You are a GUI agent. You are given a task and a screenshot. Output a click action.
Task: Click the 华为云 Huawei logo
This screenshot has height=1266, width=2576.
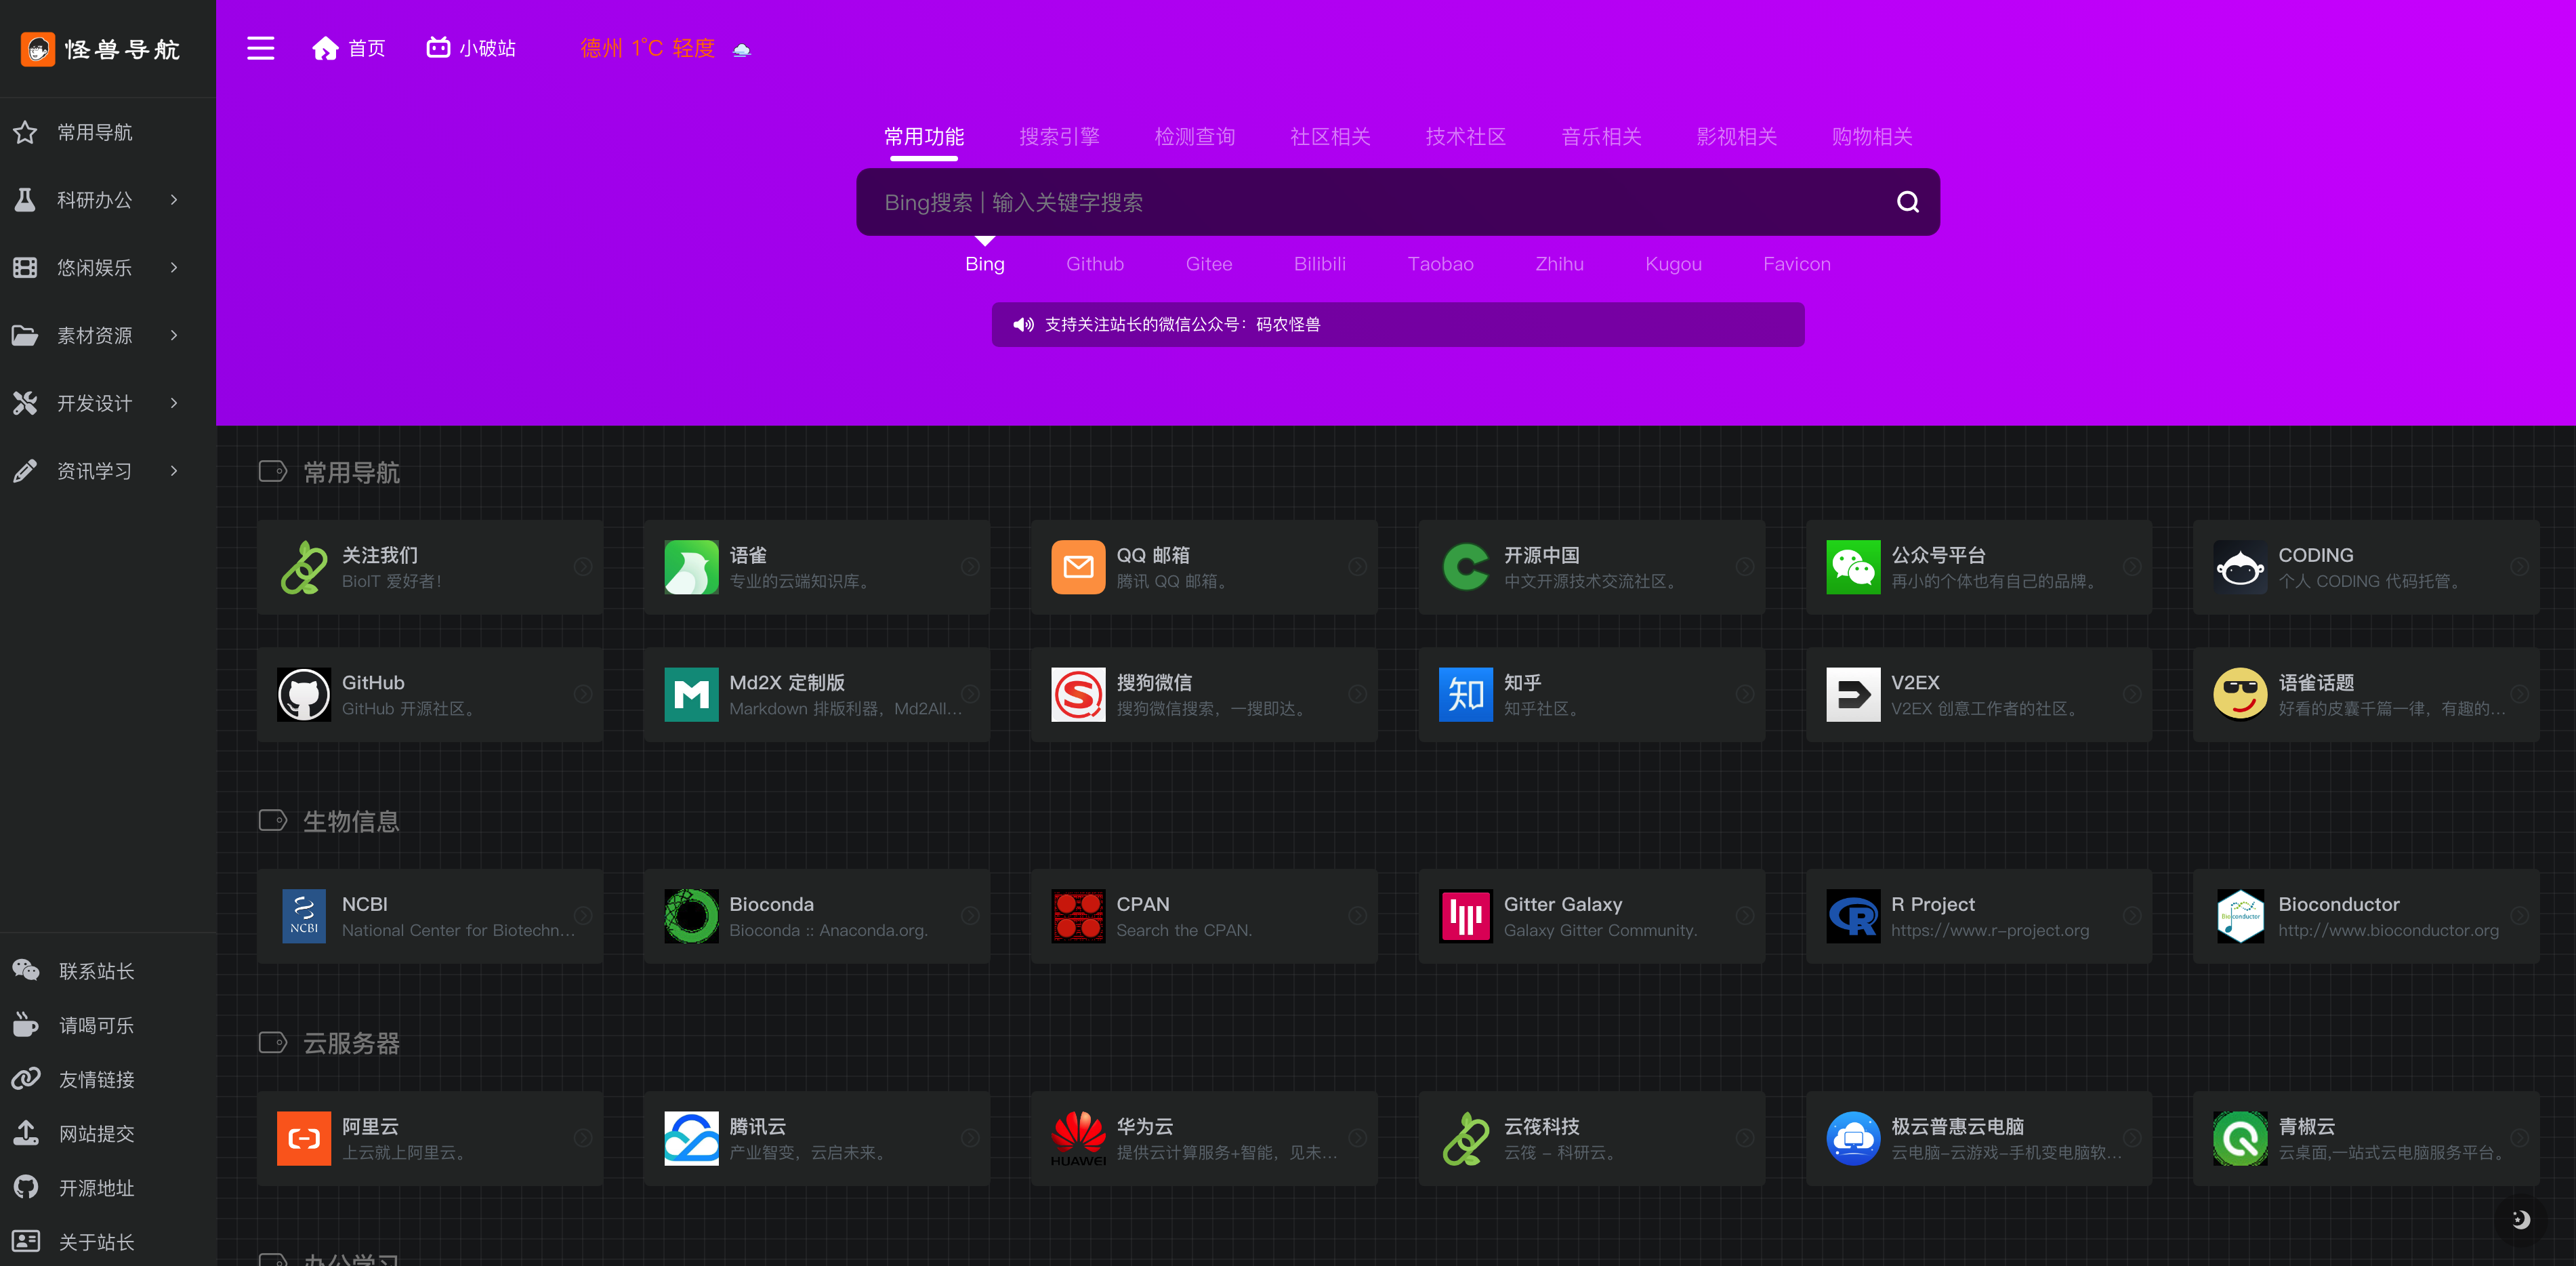tap(1078, 1138)
